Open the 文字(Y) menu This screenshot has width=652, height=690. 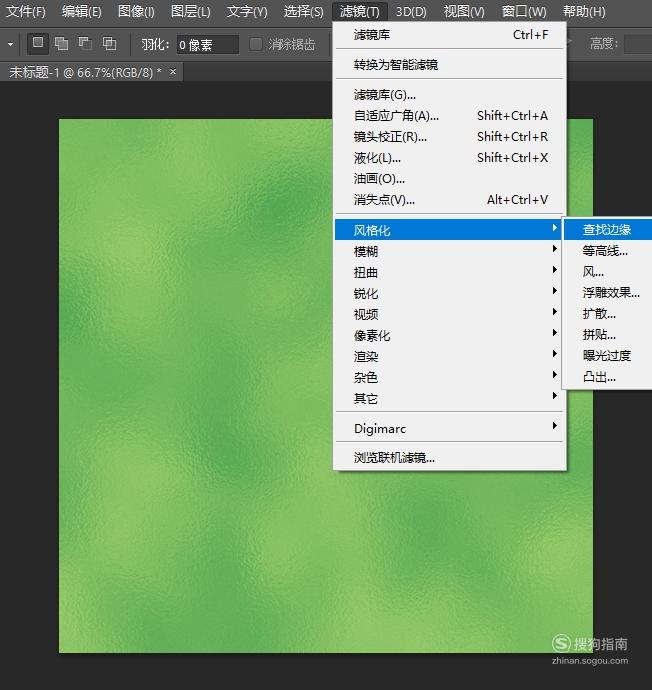coord(247,11)
